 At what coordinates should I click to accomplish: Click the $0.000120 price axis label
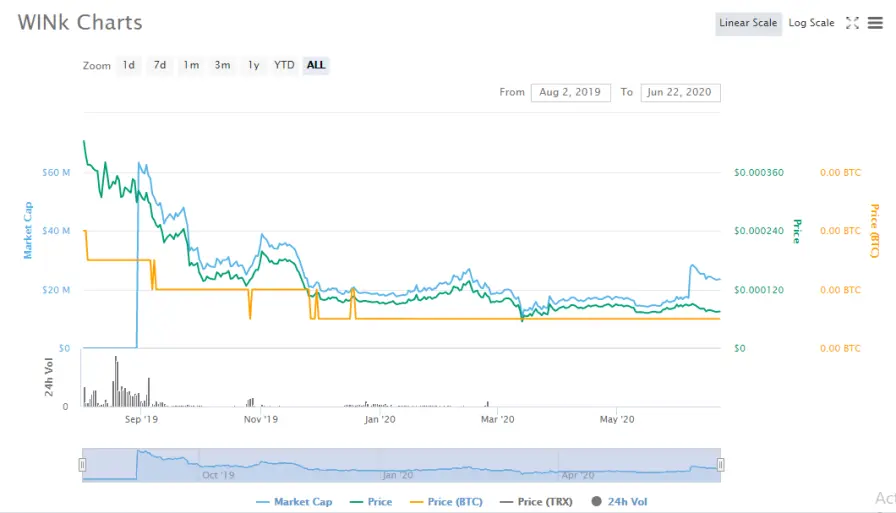pos(759,290)
